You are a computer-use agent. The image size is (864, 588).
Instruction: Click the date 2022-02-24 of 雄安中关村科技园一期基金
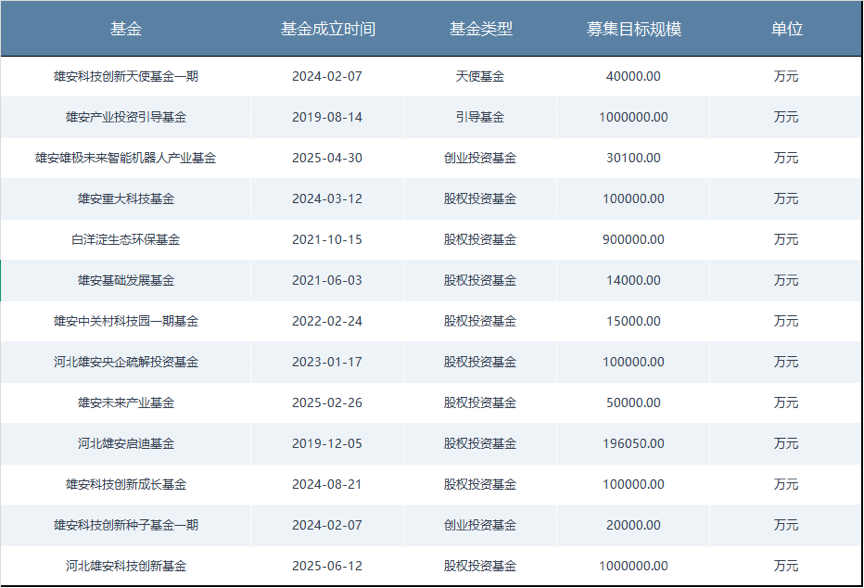(x=329, y=321)
